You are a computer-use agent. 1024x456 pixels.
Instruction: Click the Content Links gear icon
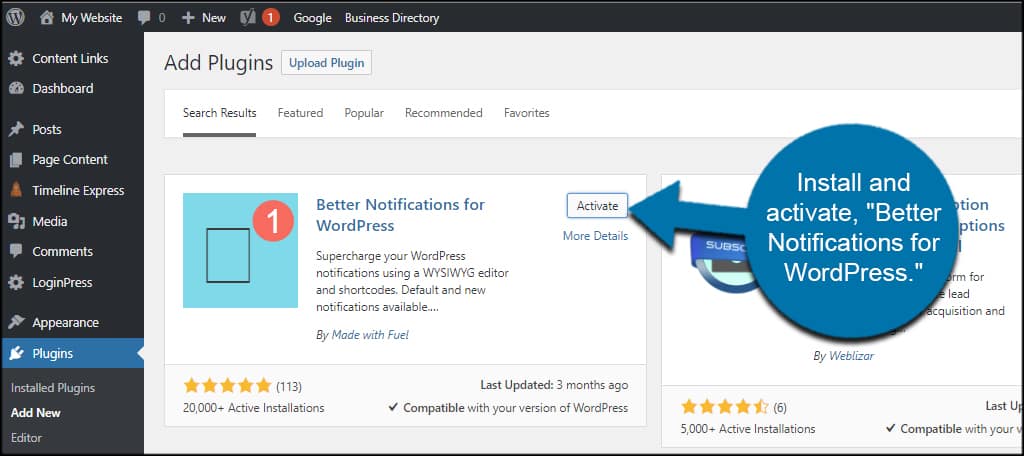coord(16,59)
